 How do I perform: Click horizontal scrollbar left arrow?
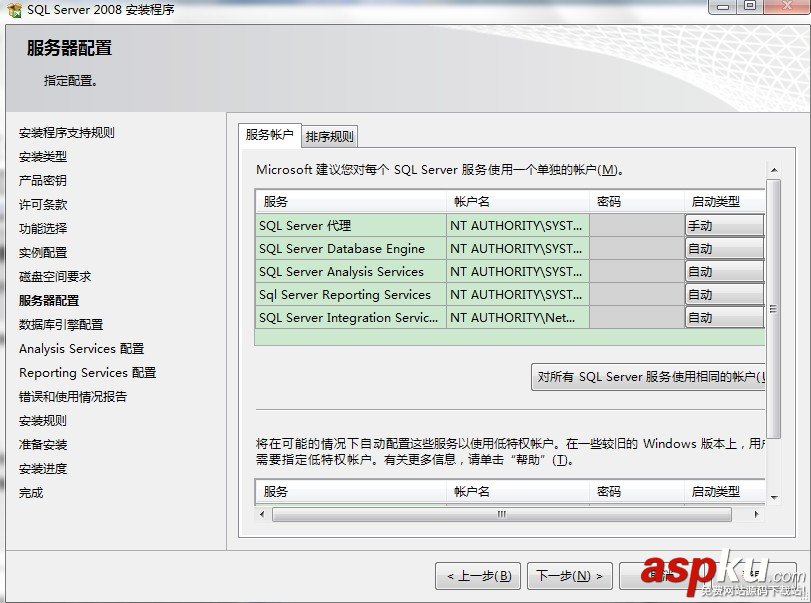pos(262,514)
